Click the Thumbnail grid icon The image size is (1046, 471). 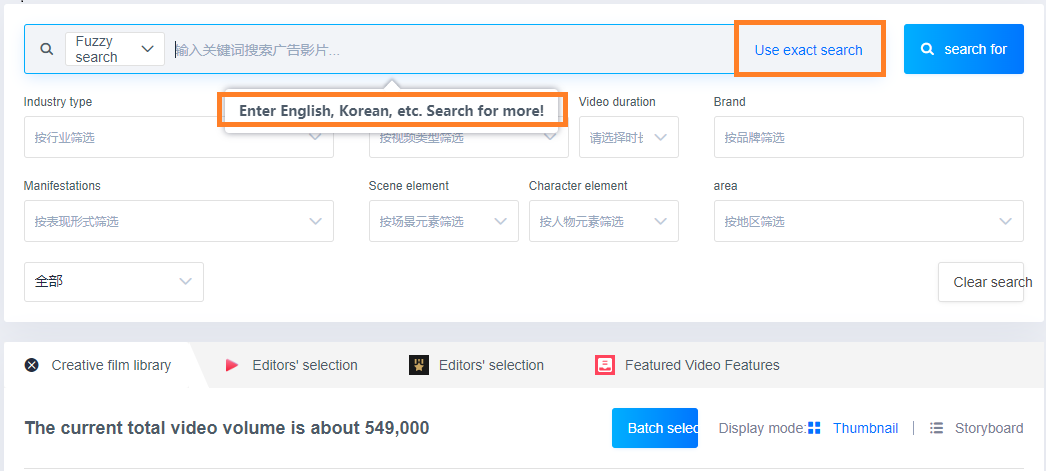point(814,428)
